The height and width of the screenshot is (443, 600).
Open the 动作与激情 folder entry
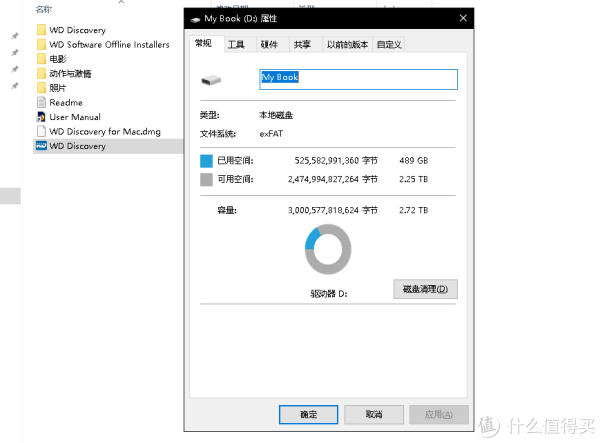point(70,73)
